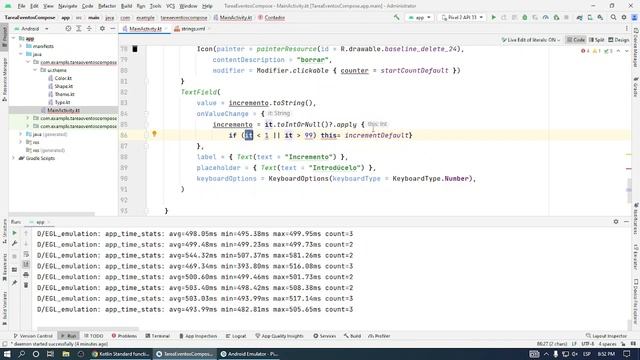Hide the Project tool window

[x=113, y=29]
